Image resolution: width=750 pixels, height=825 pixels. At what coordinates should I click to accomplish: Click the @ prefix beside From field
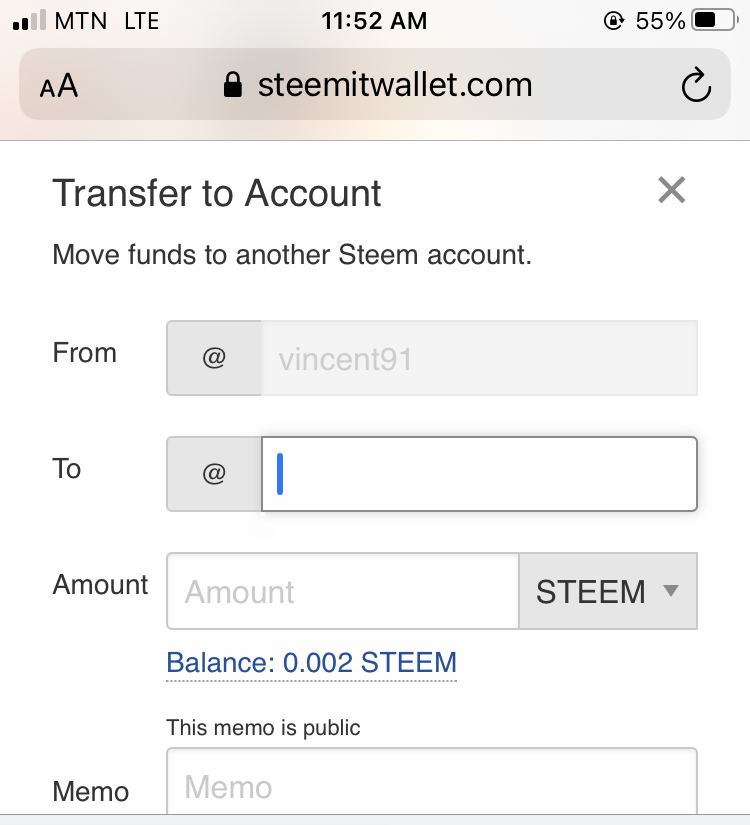click(x=214, y=358)
